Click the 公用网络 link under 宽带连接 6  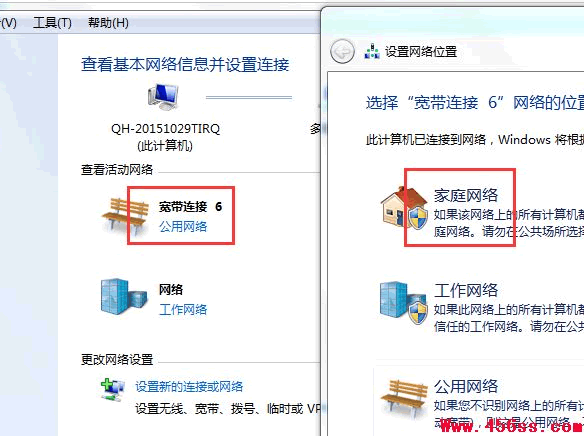(183, 226)
